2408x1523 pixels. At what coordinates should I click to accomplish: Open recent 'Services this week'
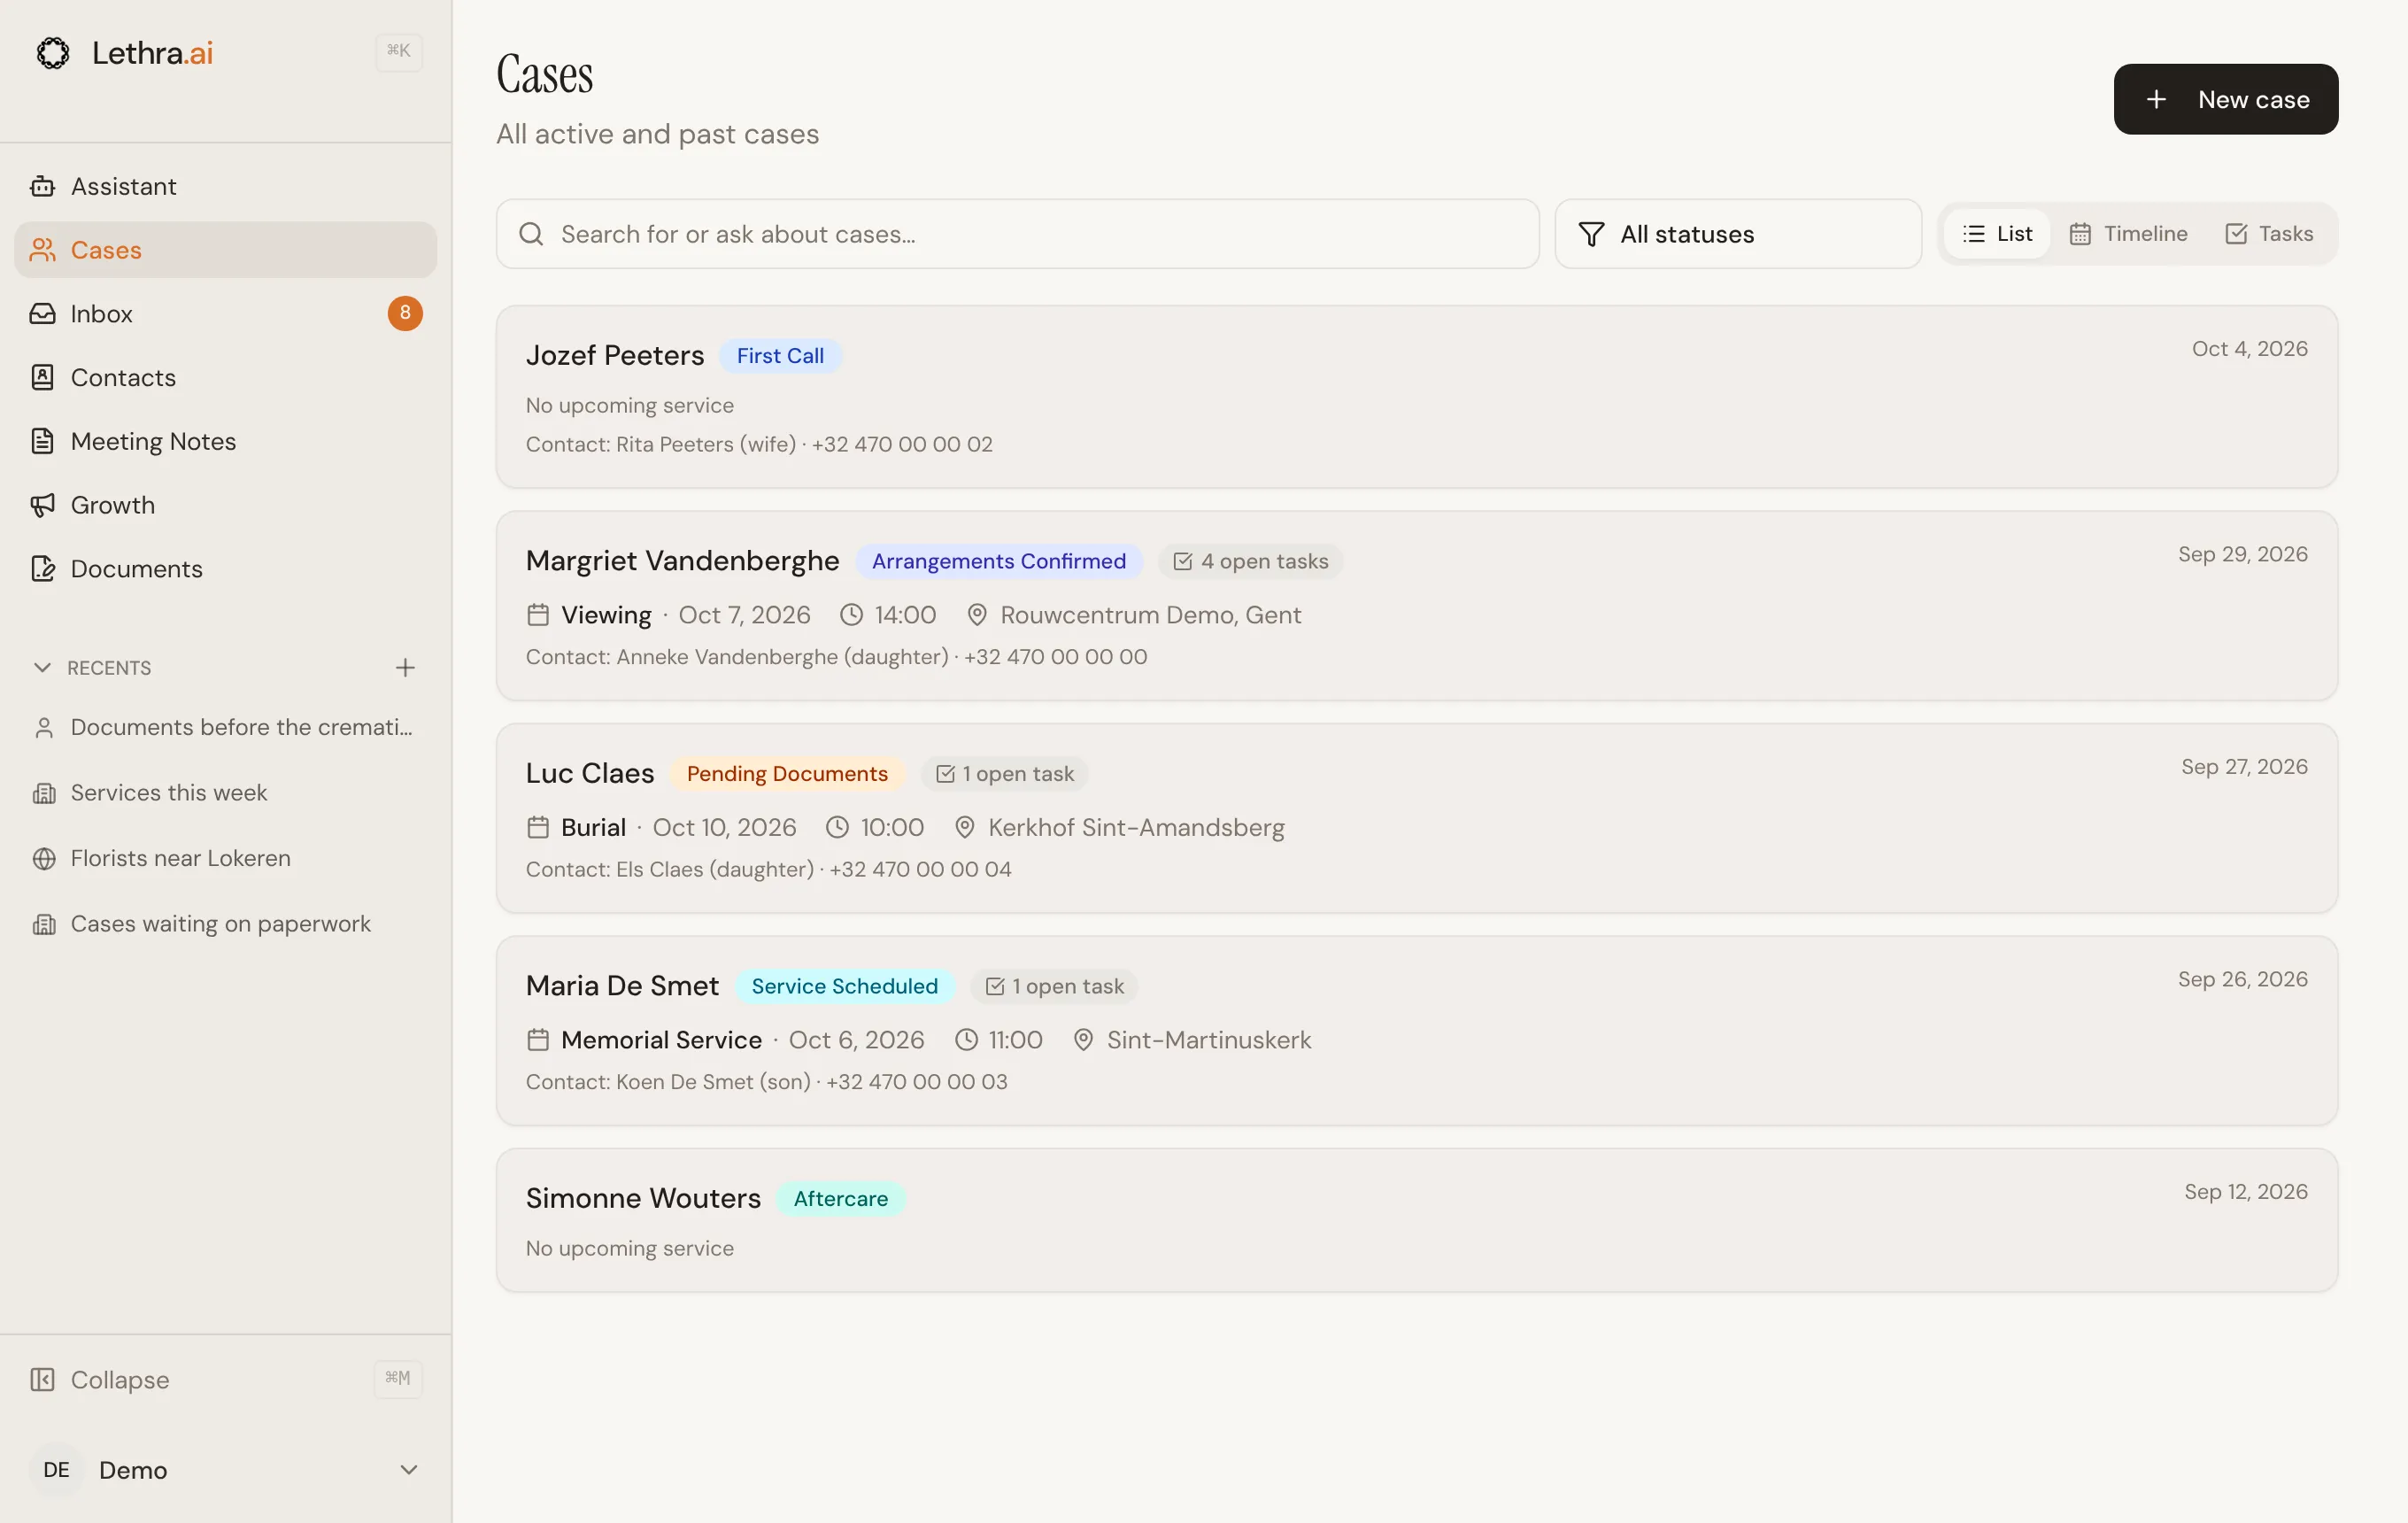(x=225, y=793)
